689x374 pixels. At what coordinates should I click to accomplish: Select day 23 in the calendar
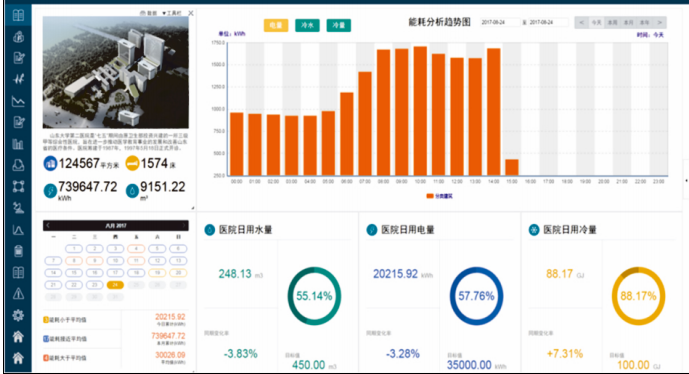pyautogui.click(x=94, y=285)
